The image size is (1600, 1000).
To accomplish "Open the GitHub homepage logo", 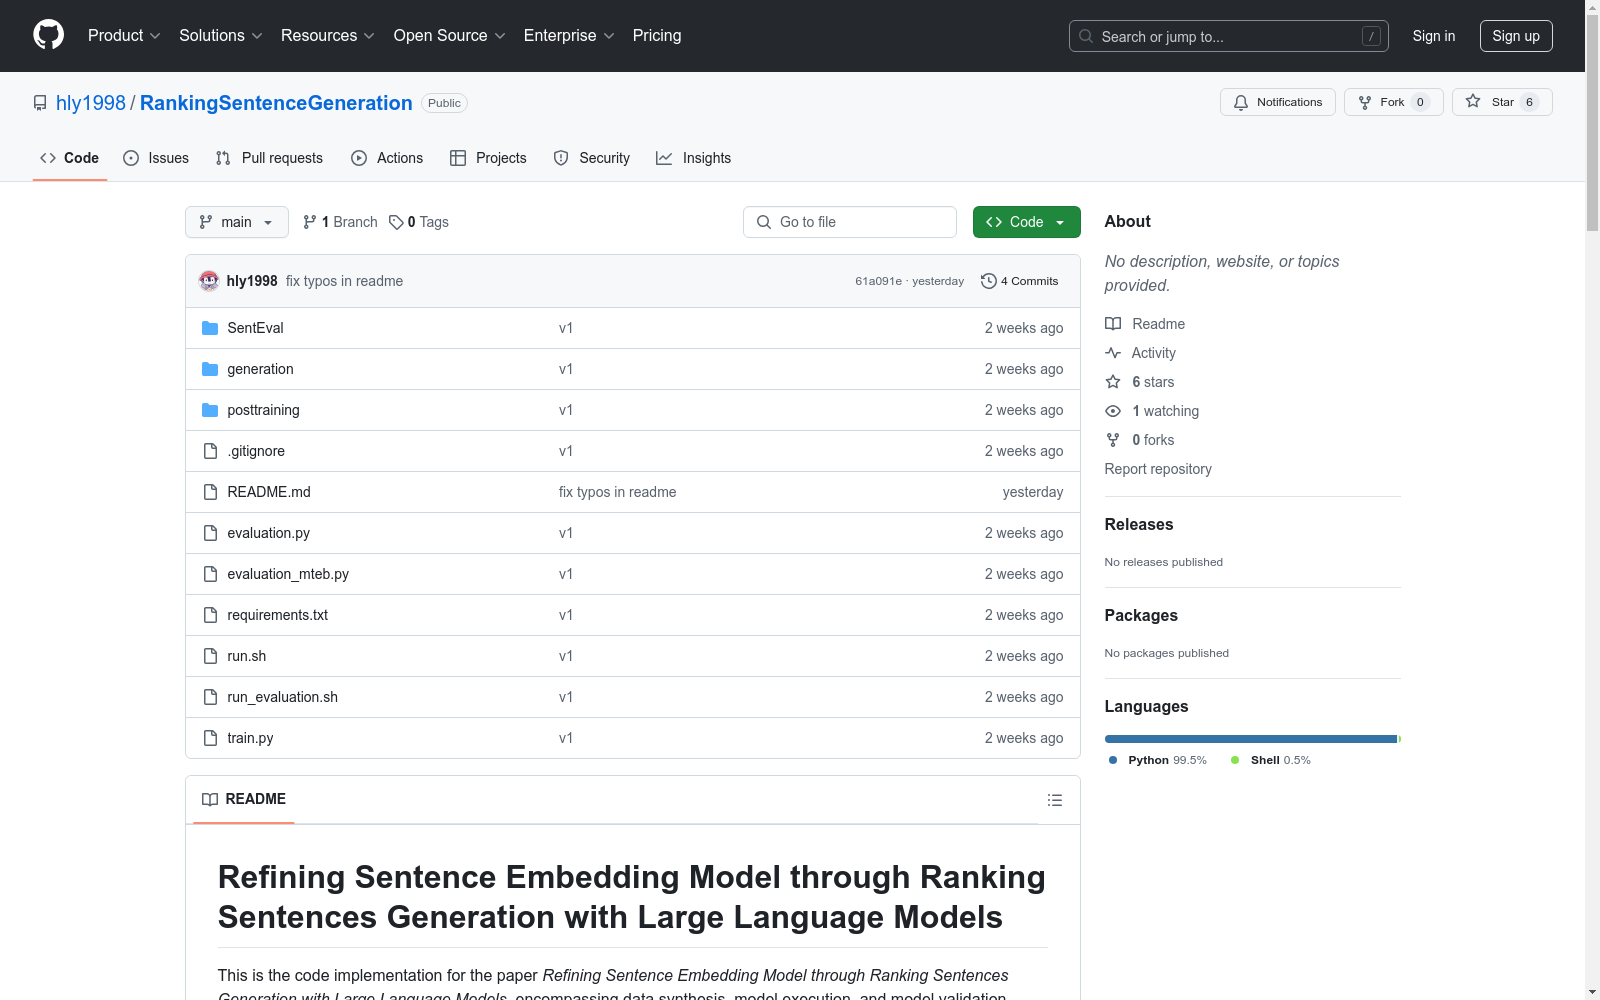I will click(x=48, y=35).
